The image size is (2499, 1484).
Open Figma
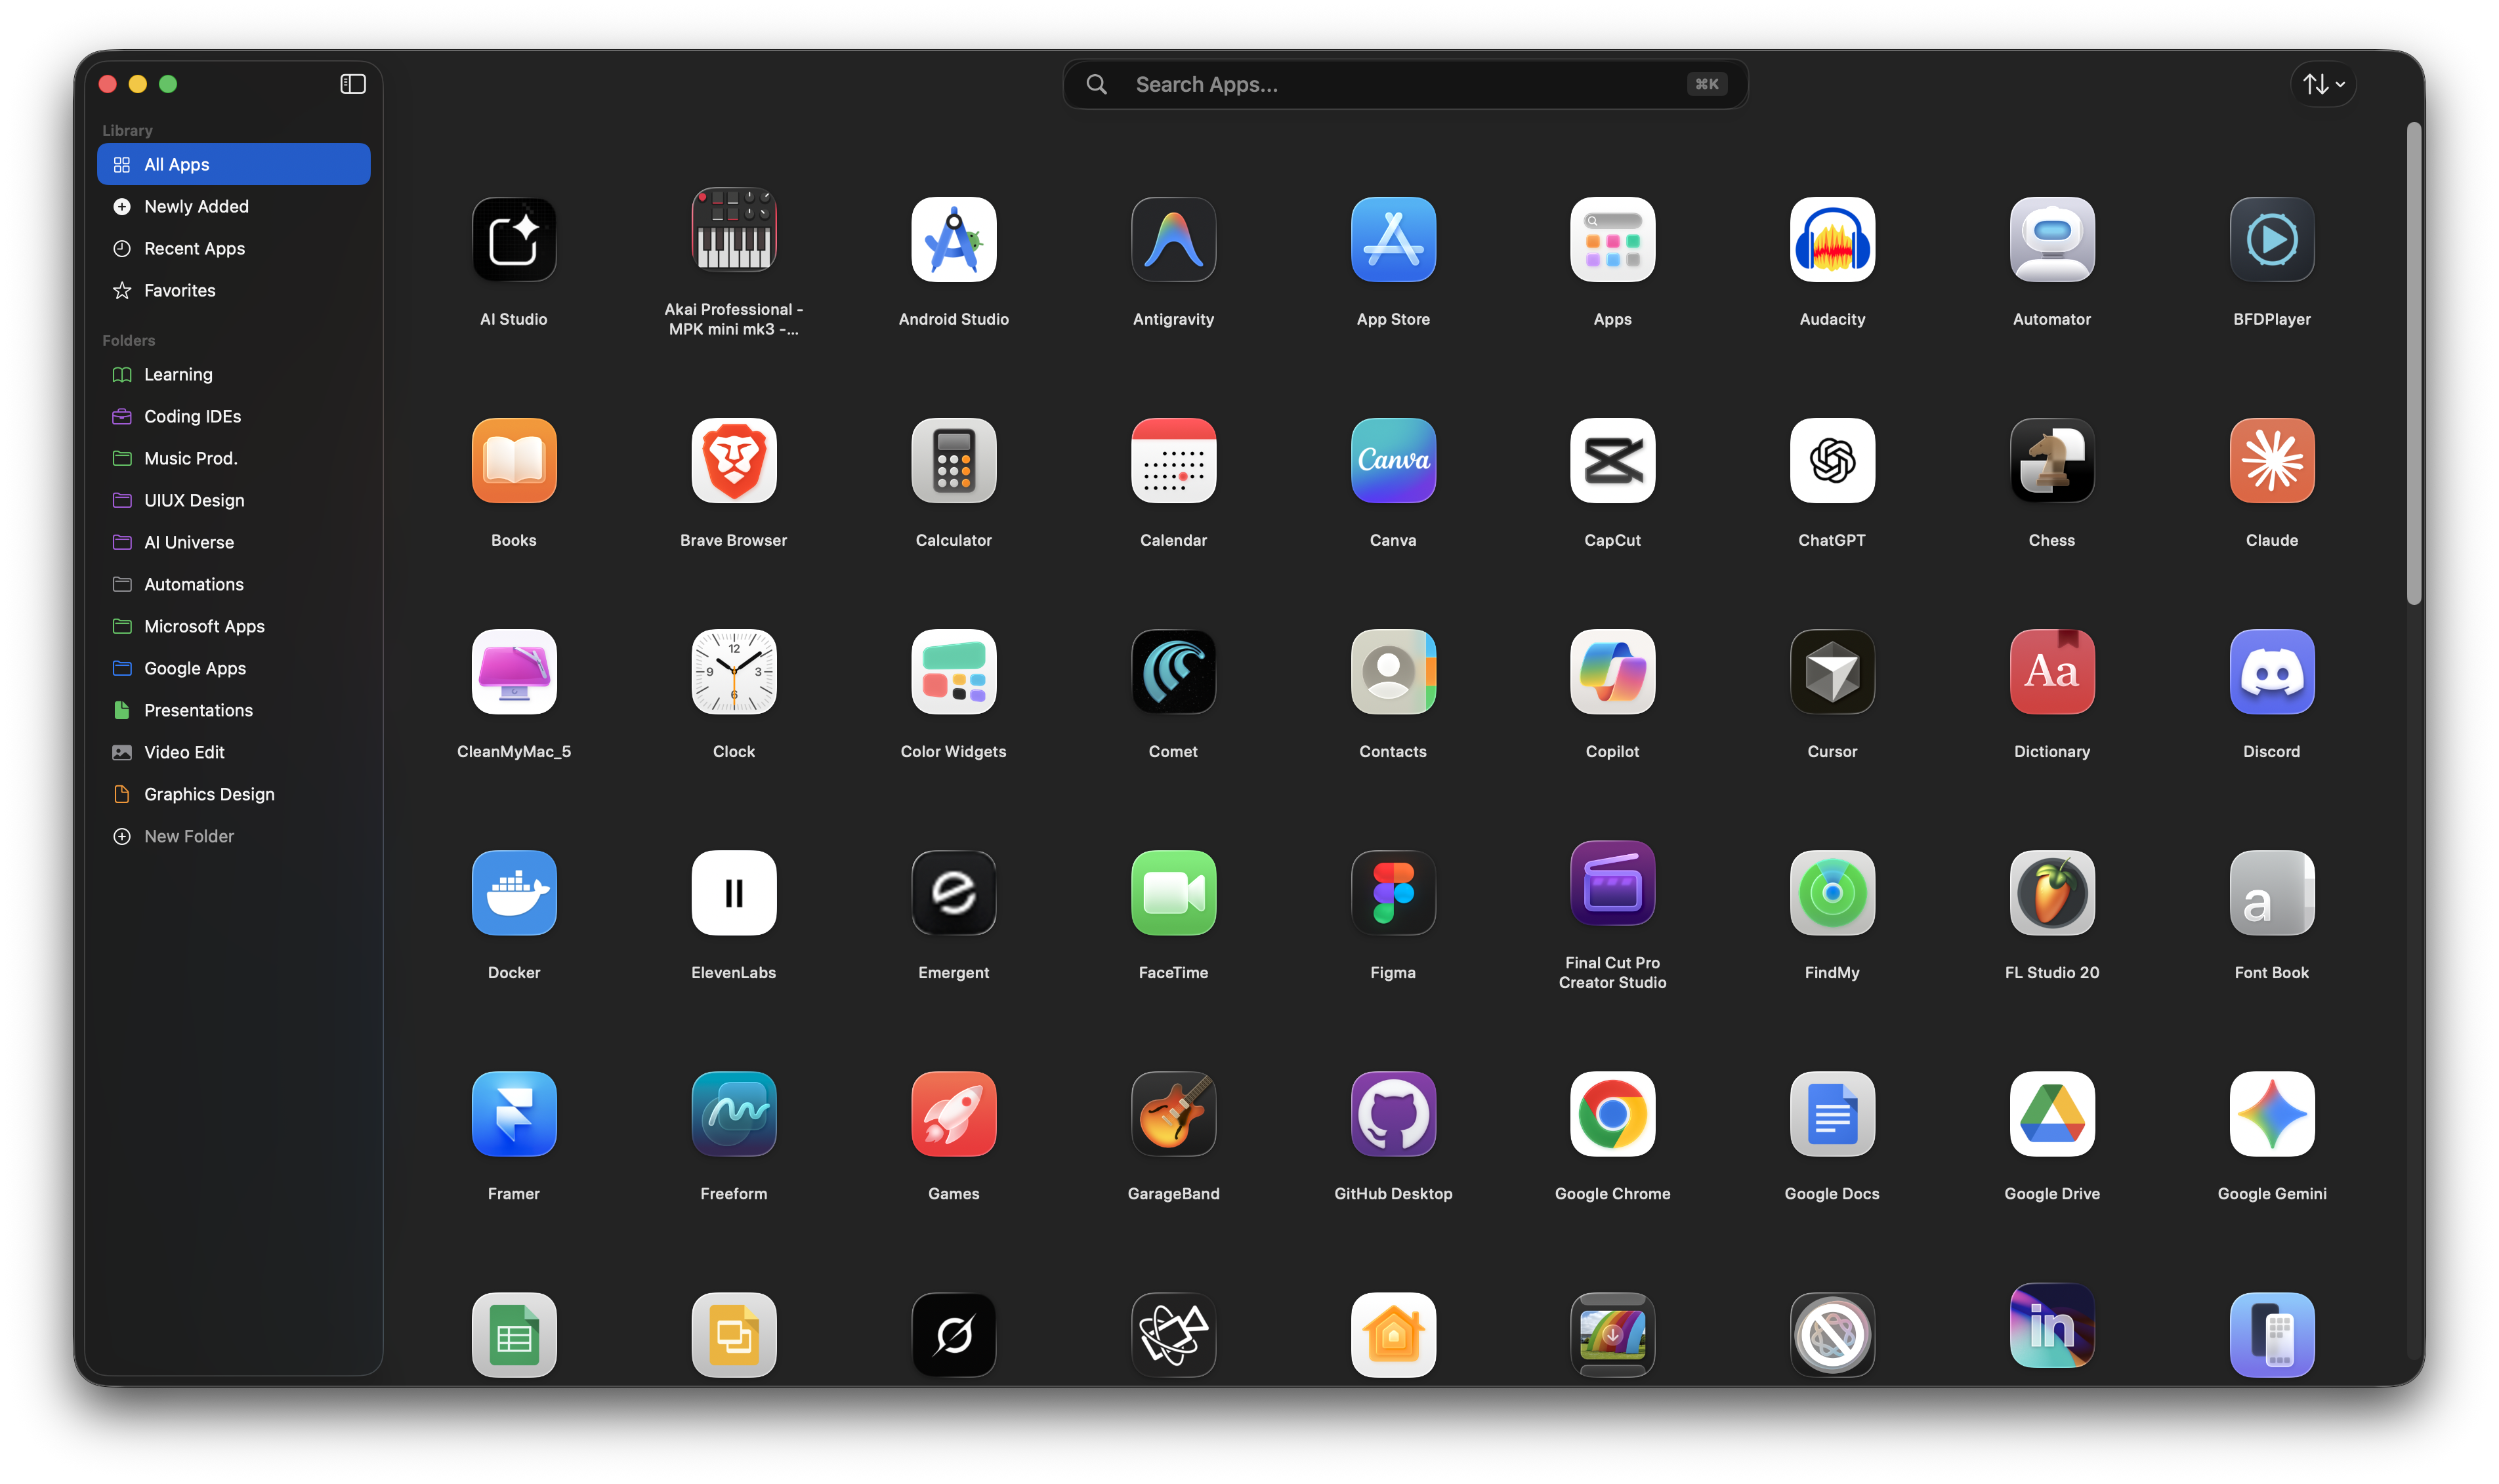pos(1392,893)
